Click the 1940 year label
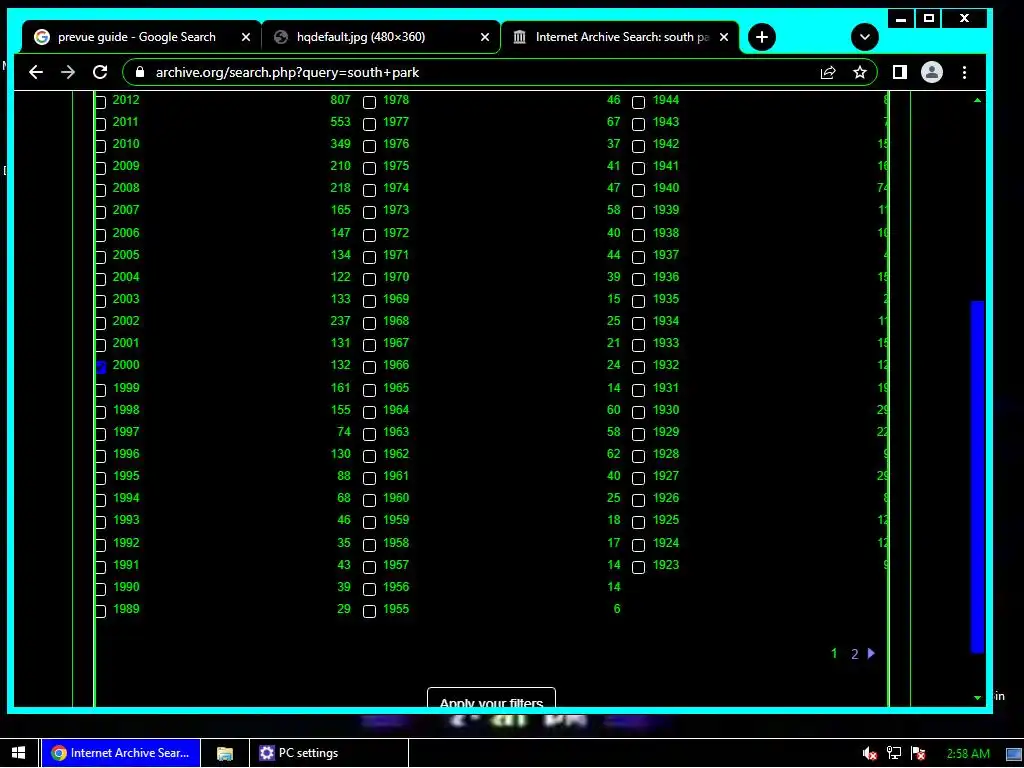 tap(666, 187)
